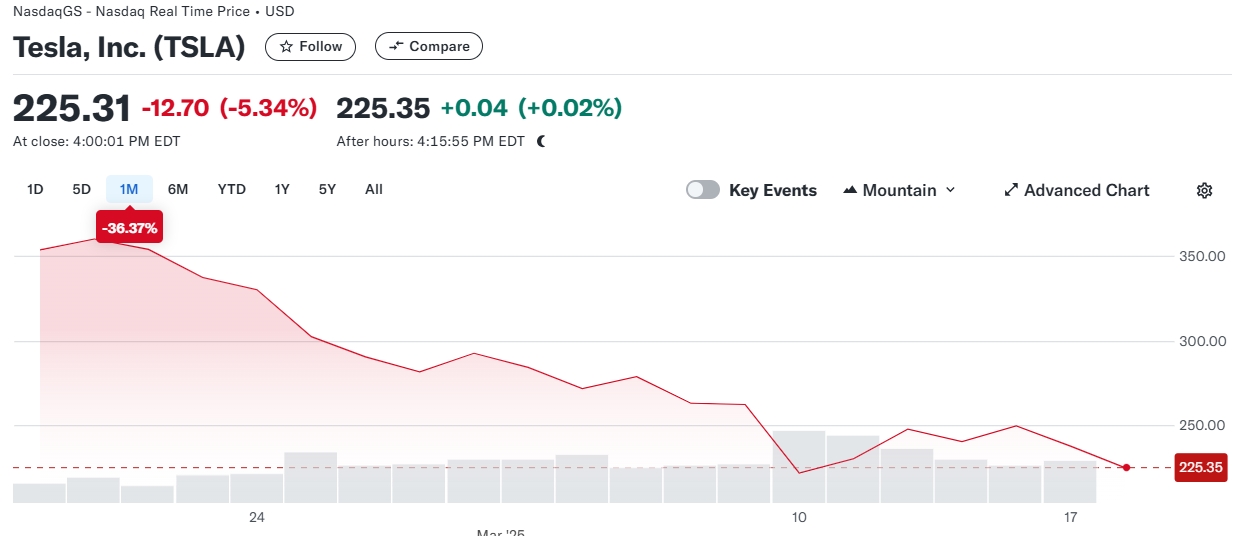Click the 350.00 axis label
The image size is (1259, 536).
(x=1201, y=256)
